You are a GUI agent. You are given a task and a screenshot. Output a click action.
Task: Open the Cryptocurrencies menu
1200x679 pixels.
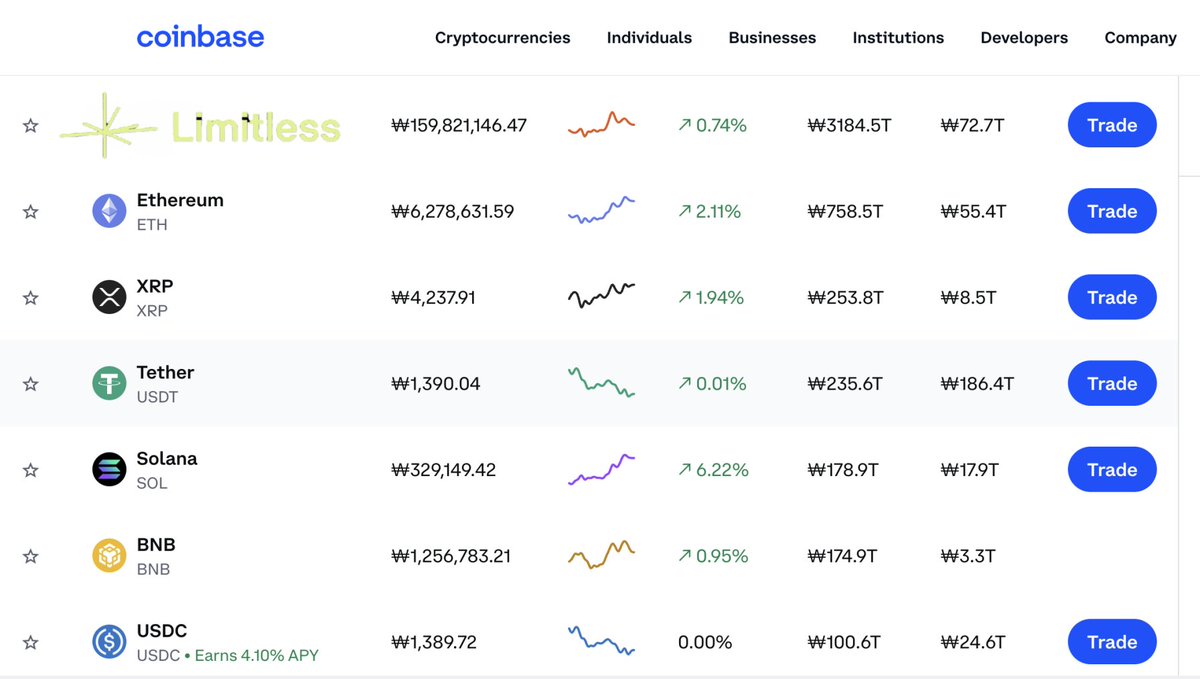tap(503, 38)
